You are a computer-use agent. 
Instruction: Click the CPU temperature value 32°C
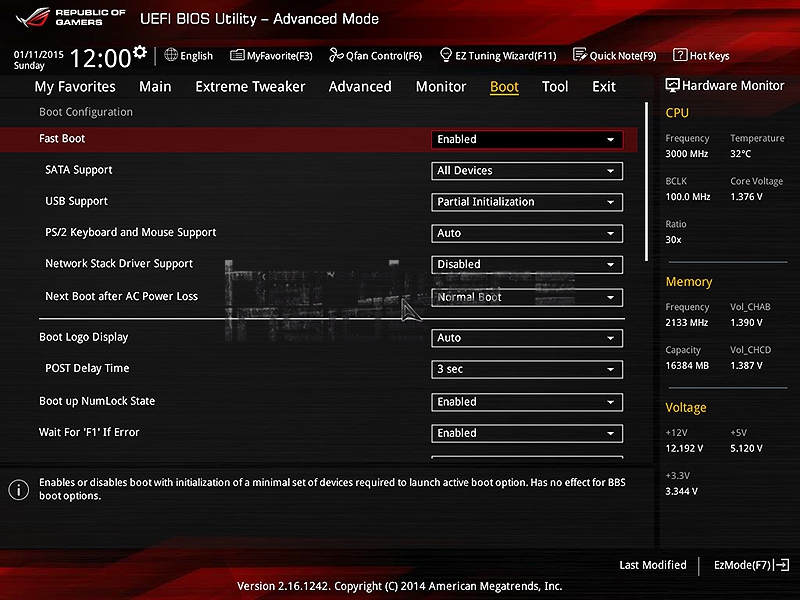coord(740,154)
